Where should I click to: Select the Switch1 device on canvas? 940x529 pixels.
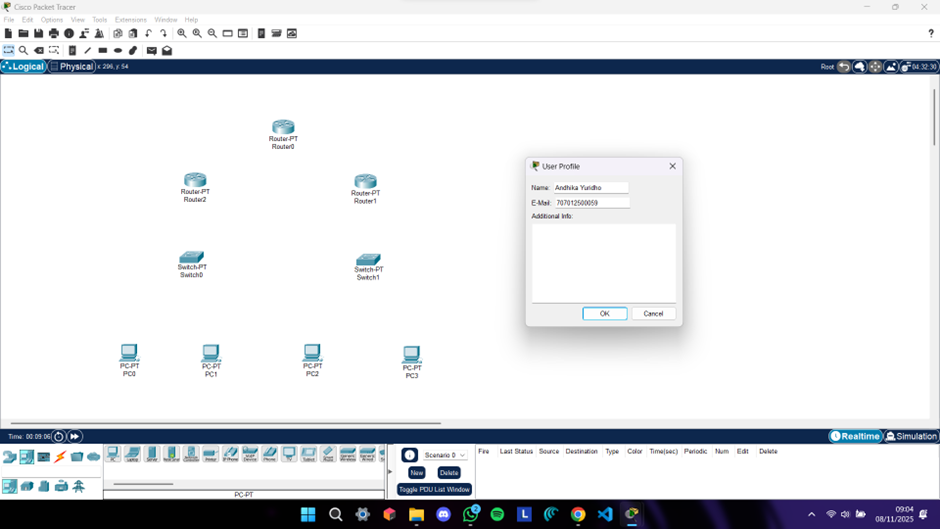[368, 260]
